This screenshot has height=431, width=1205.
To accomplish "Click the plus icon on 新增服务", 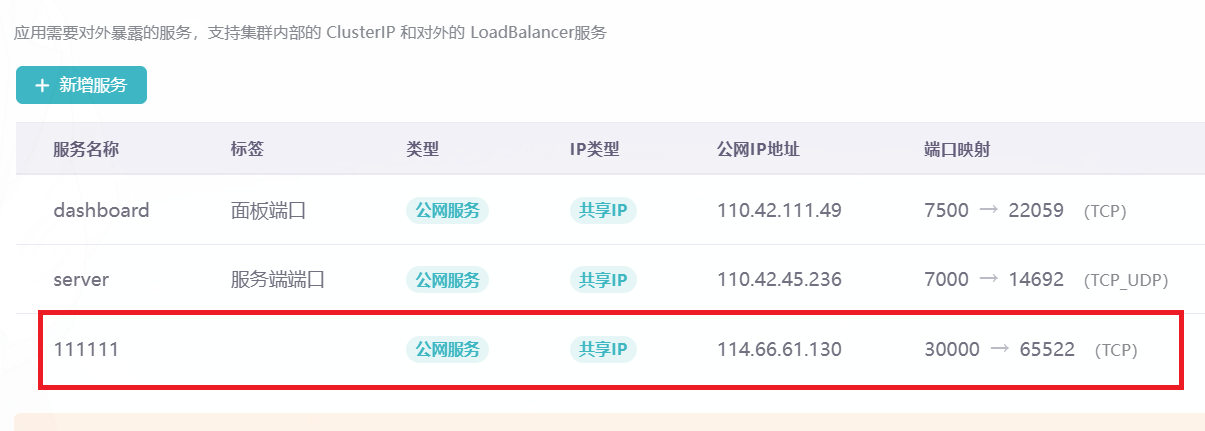I will point(42,86).
